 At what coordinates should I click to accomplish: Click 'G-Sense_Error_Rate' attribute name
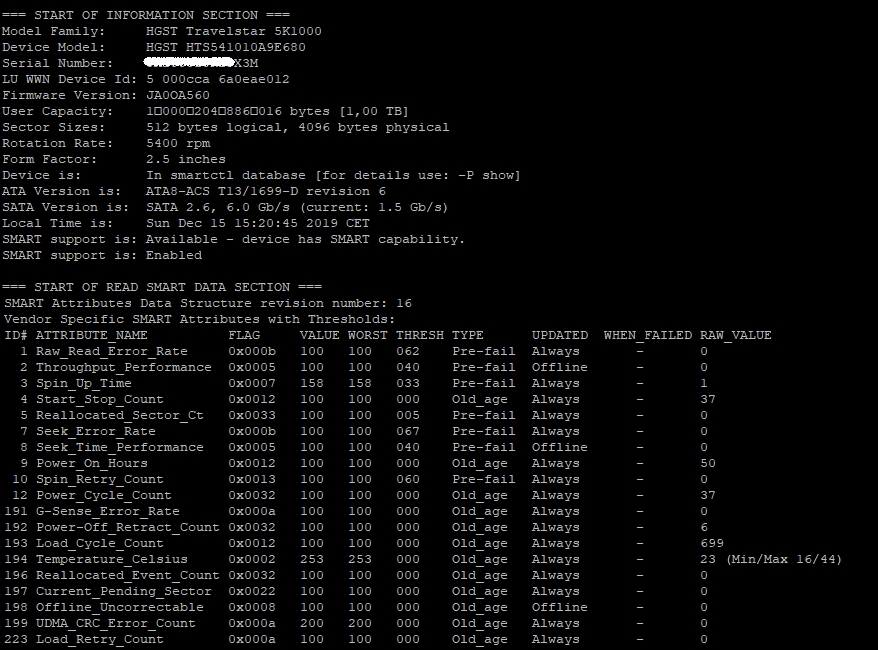coord(108,512)
